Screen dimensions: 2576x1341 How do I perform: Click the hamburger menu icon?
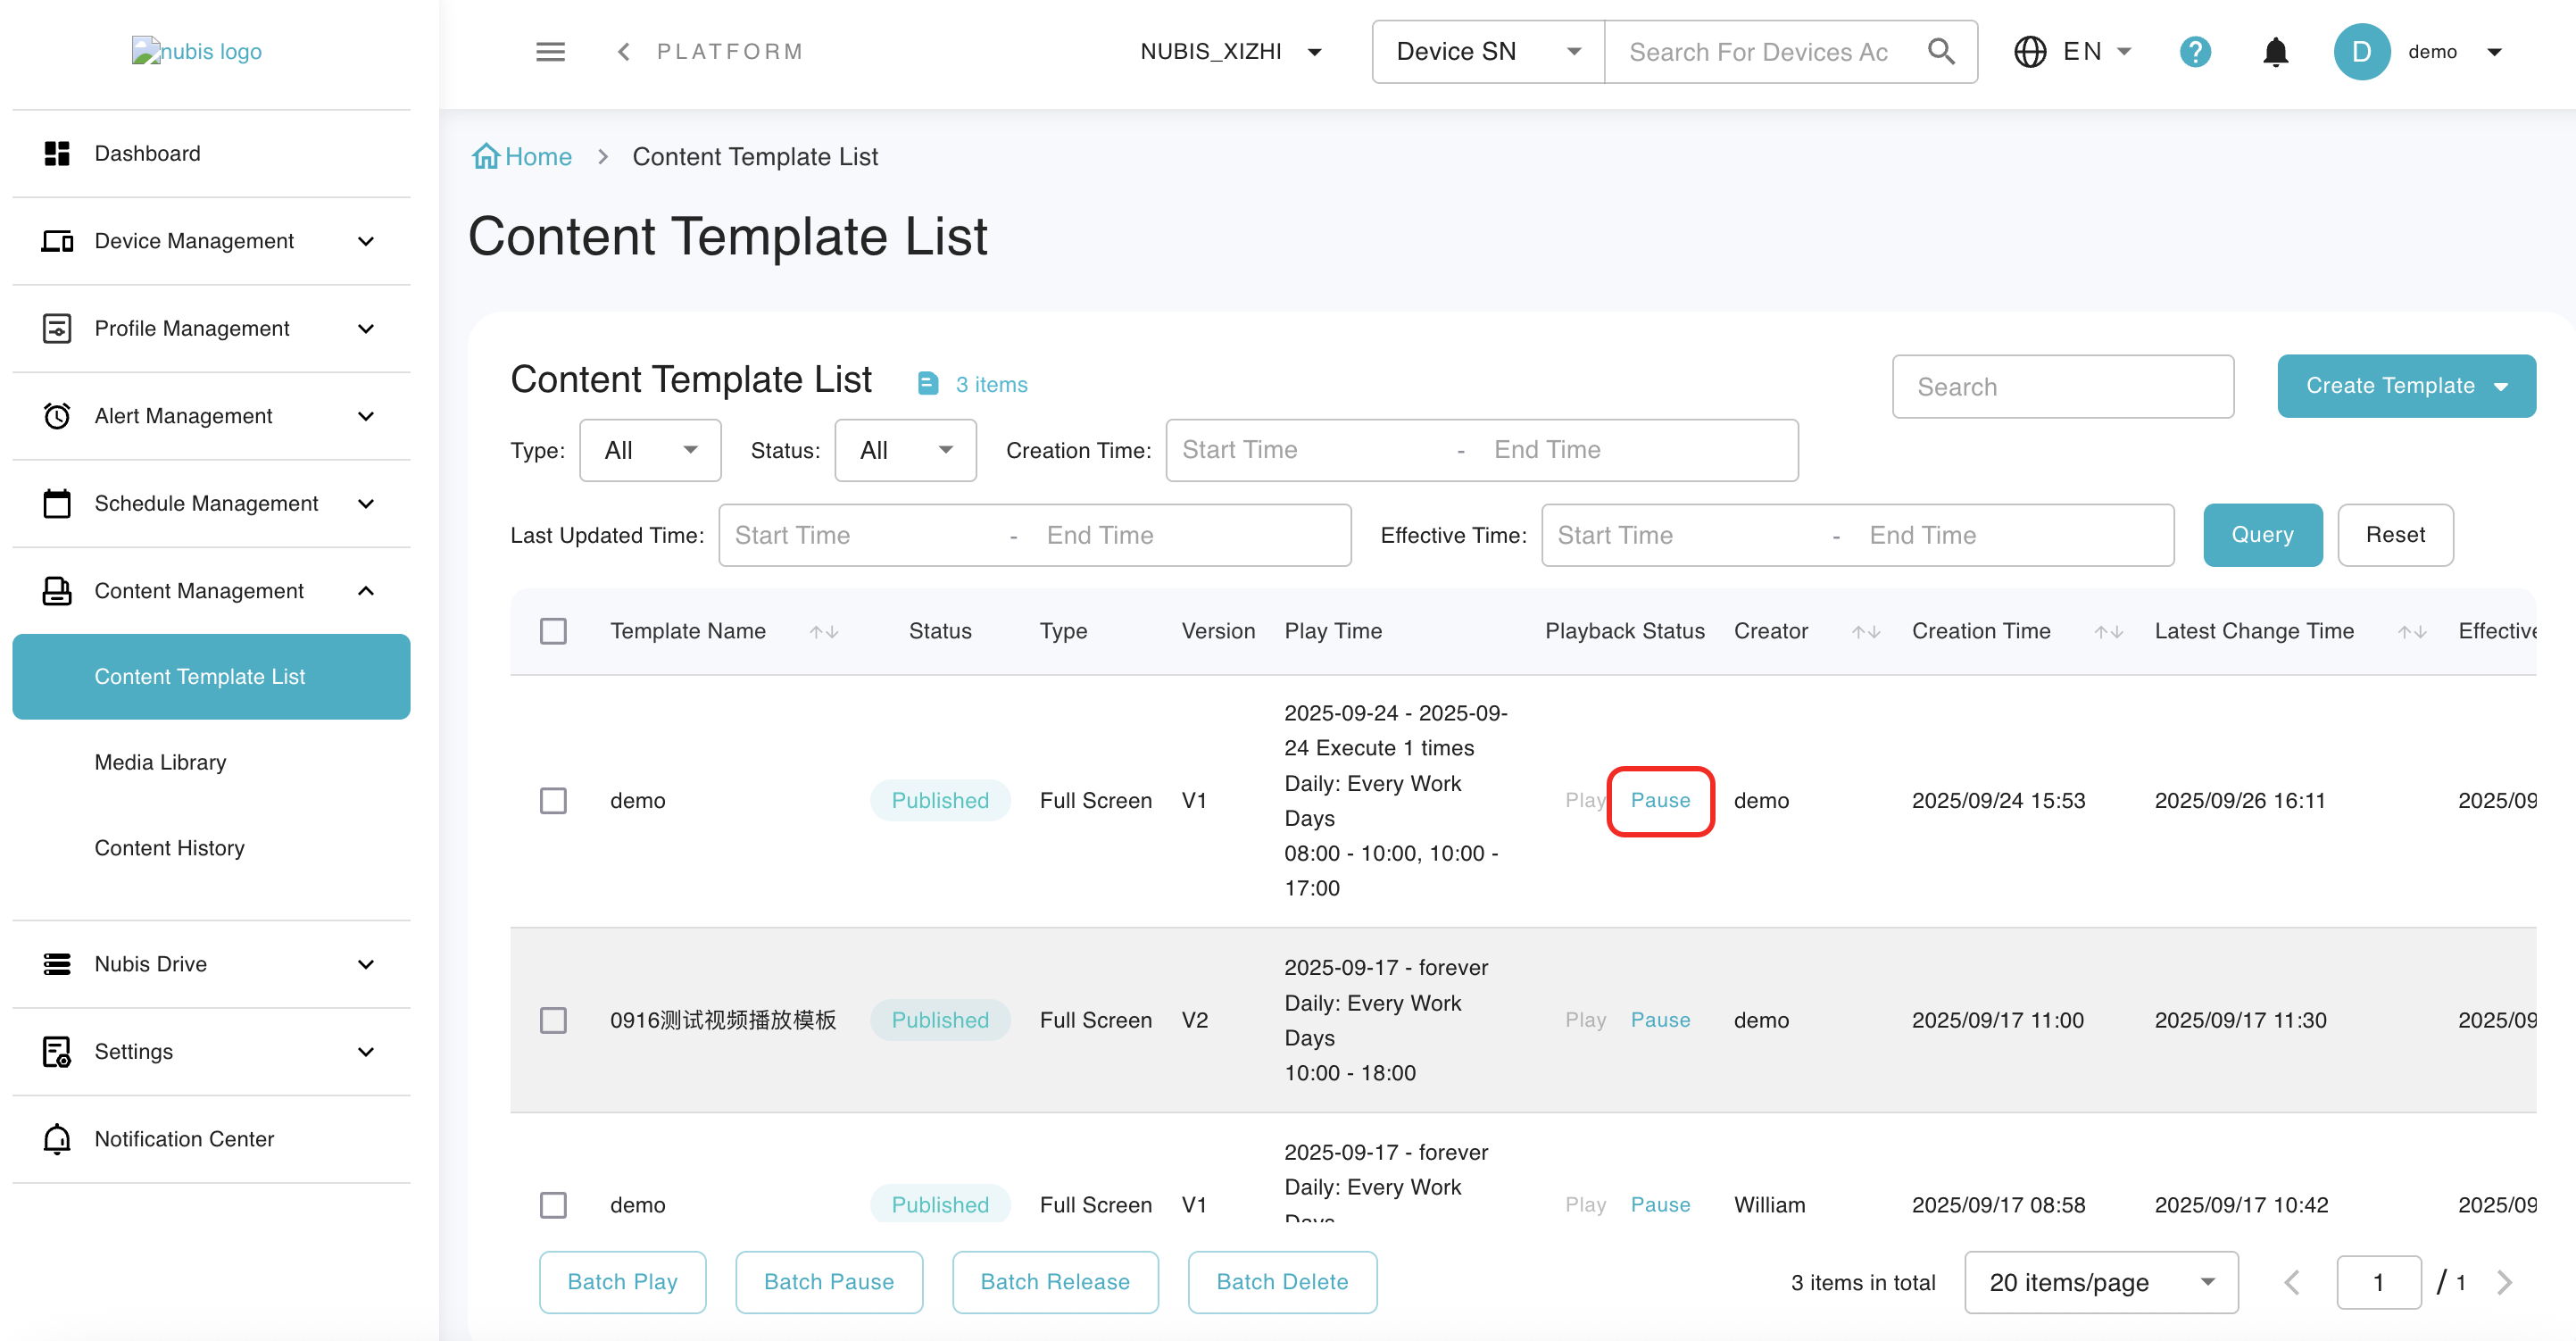[x=550, y=52]
